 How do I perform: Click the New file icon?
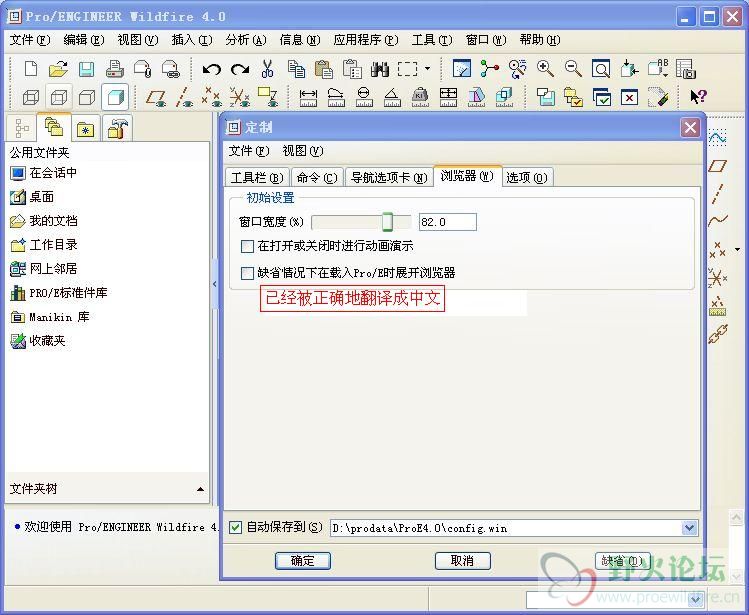point(31,69)
